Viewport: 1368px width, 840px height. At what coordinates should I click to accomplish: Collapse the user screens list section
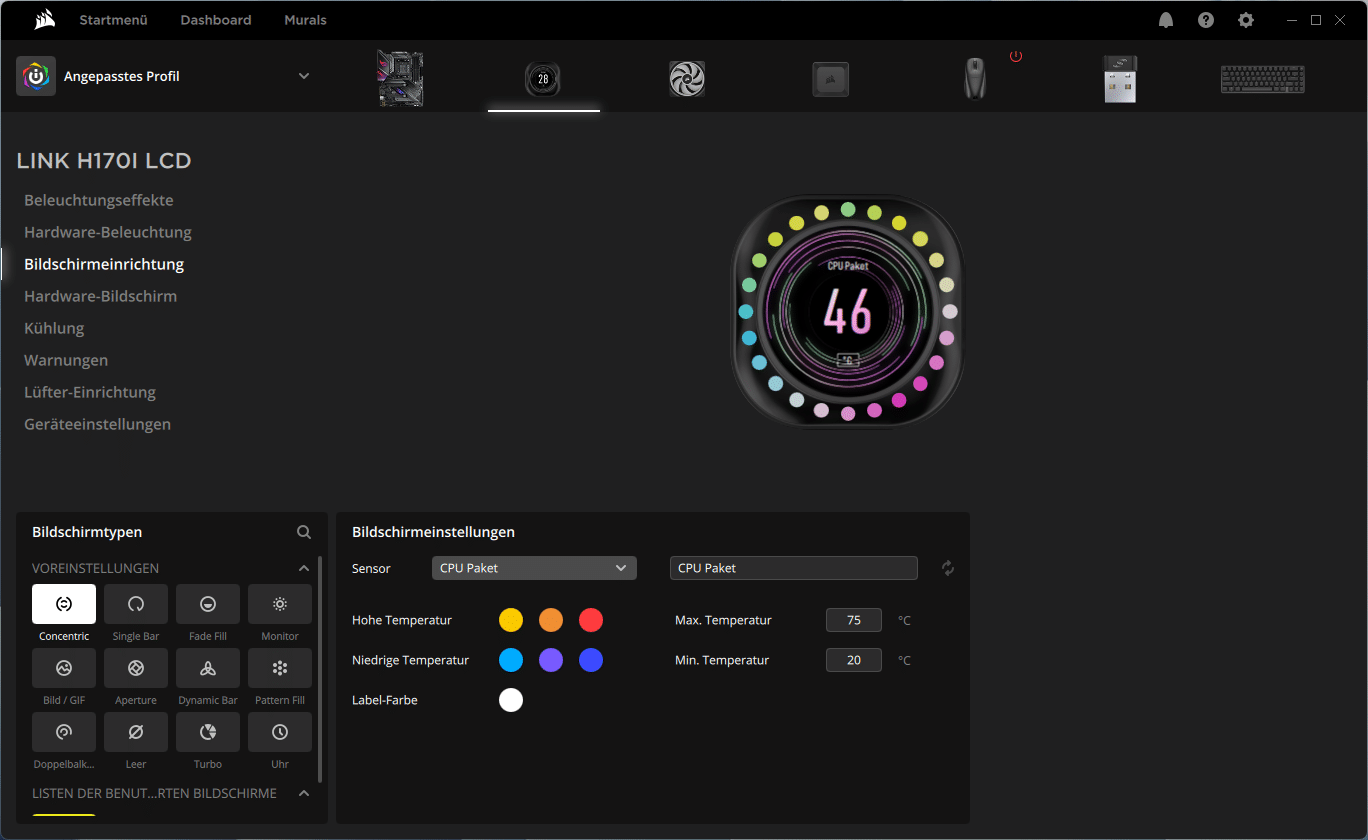pyautogui.click(x=304, y=793)
